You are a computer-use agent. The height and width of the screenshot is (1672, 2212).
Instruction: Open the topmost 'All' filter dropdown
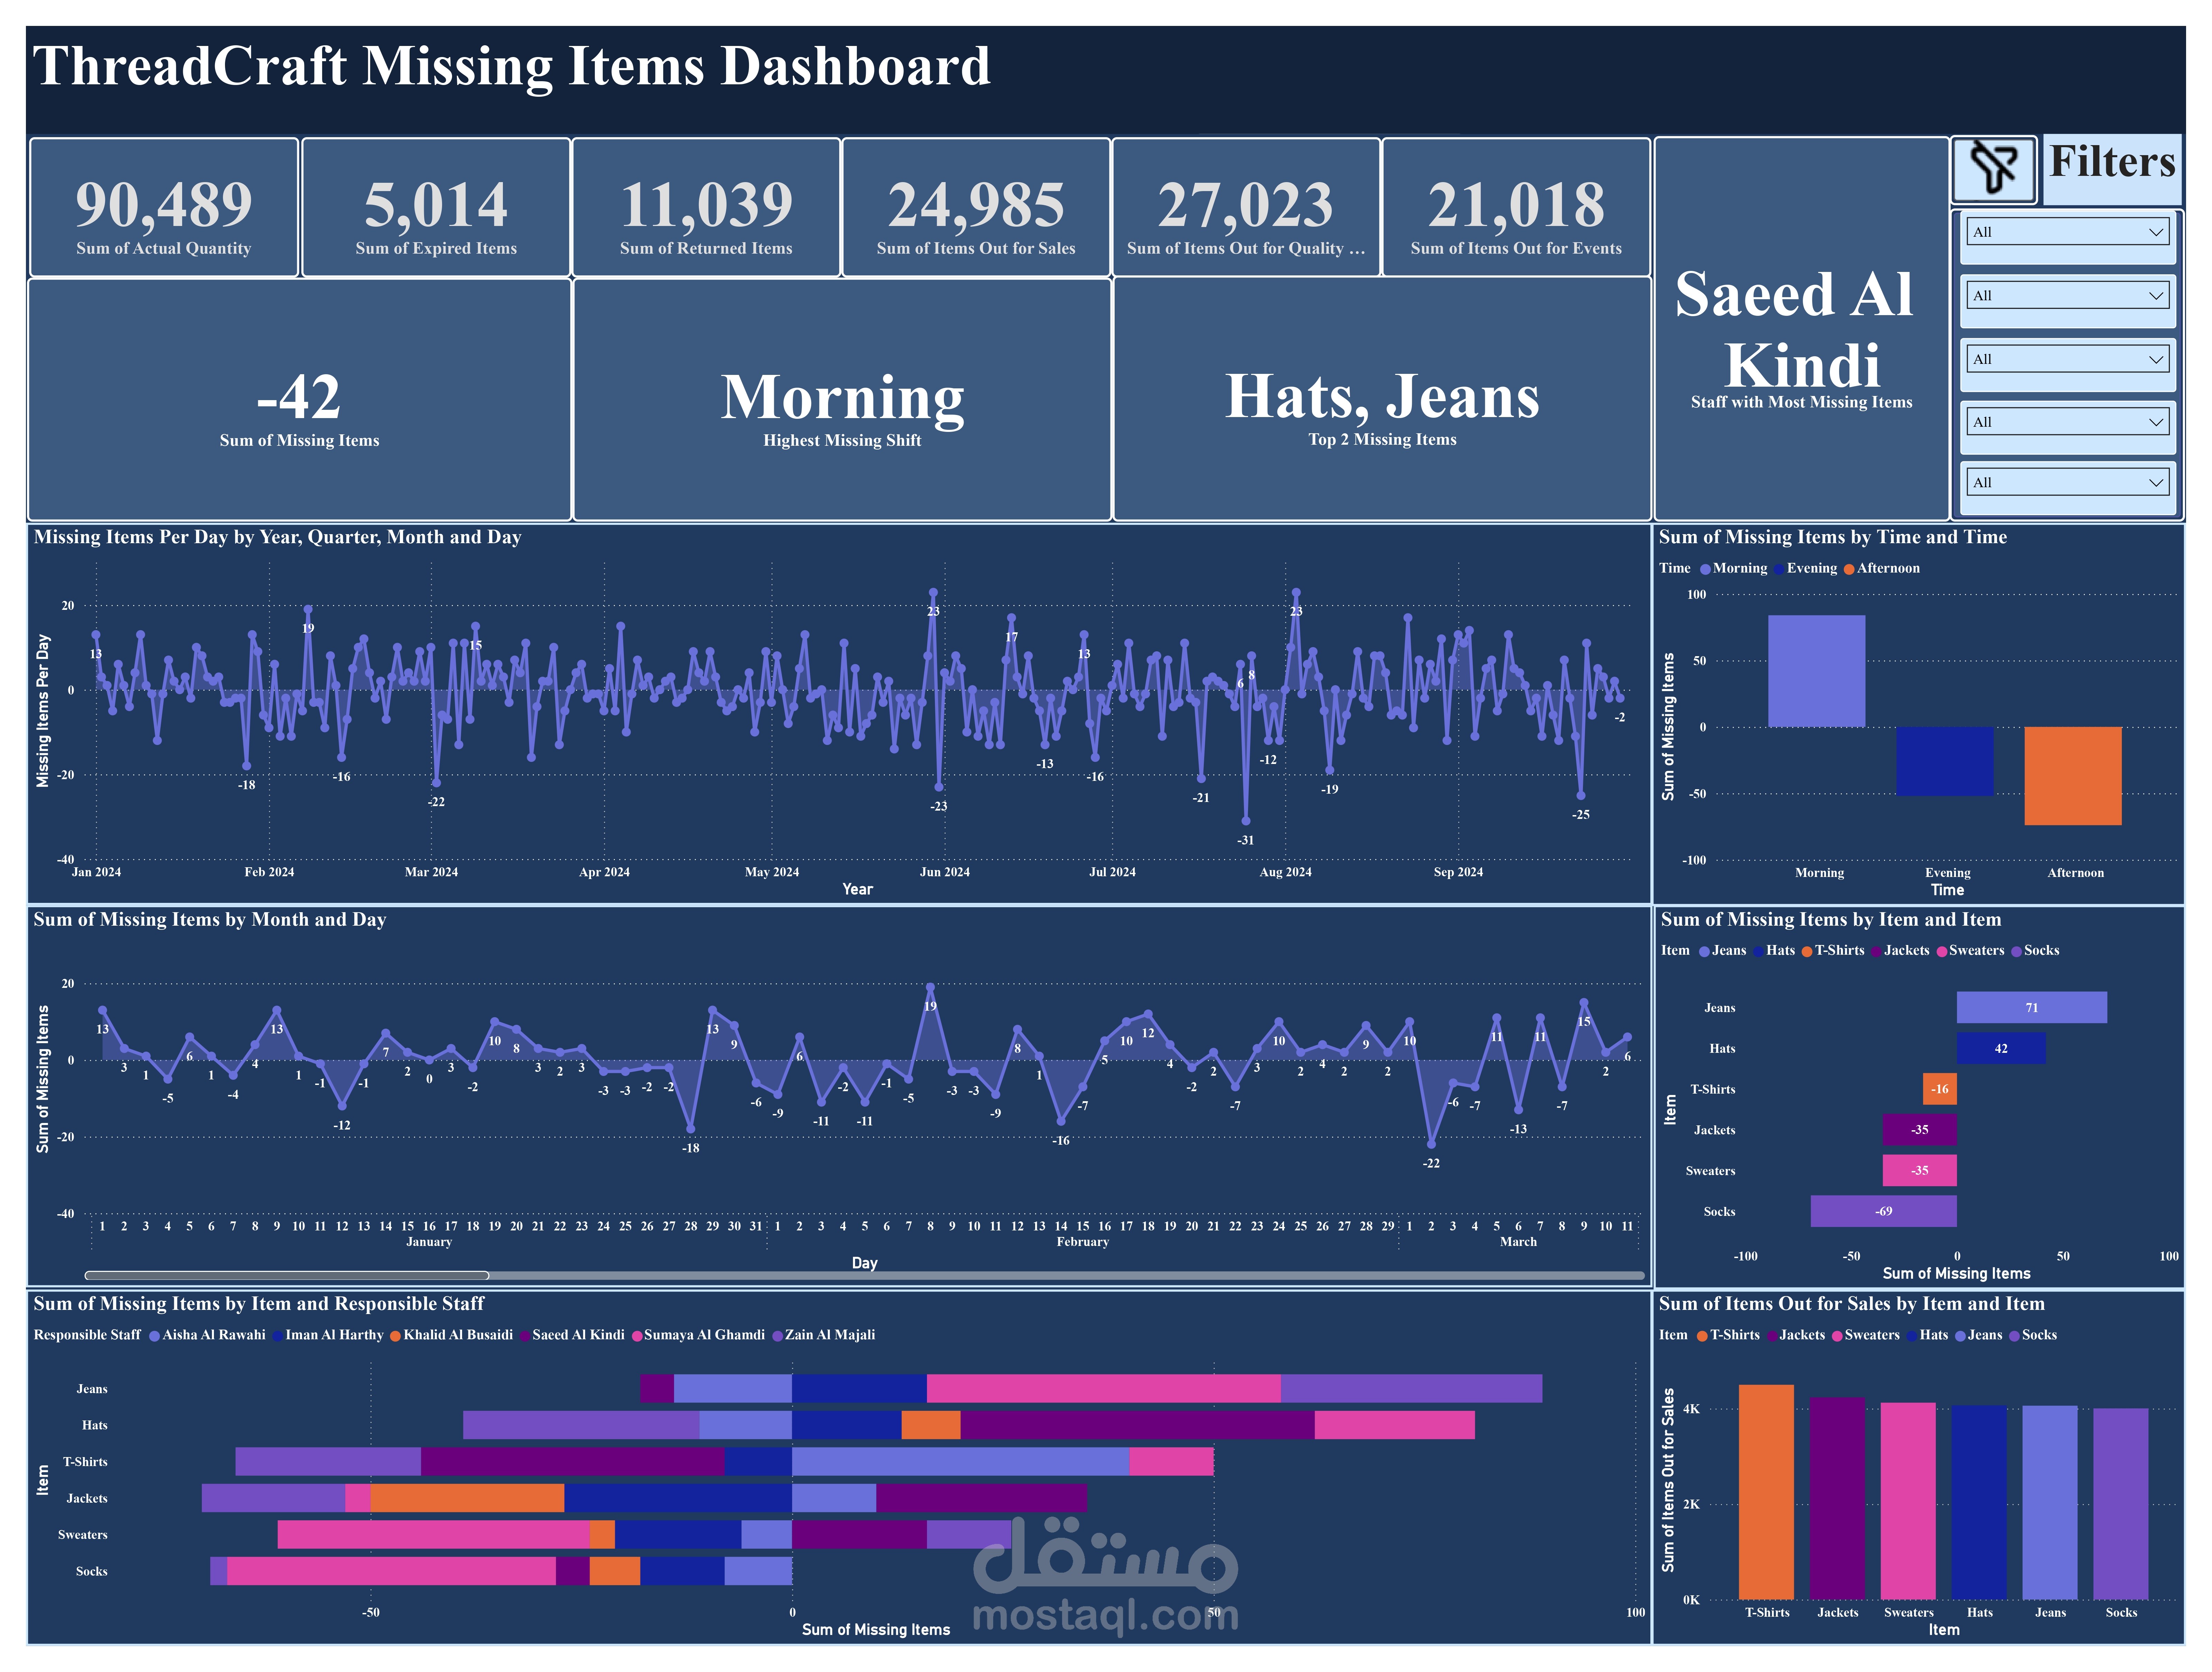point(2068,232)
